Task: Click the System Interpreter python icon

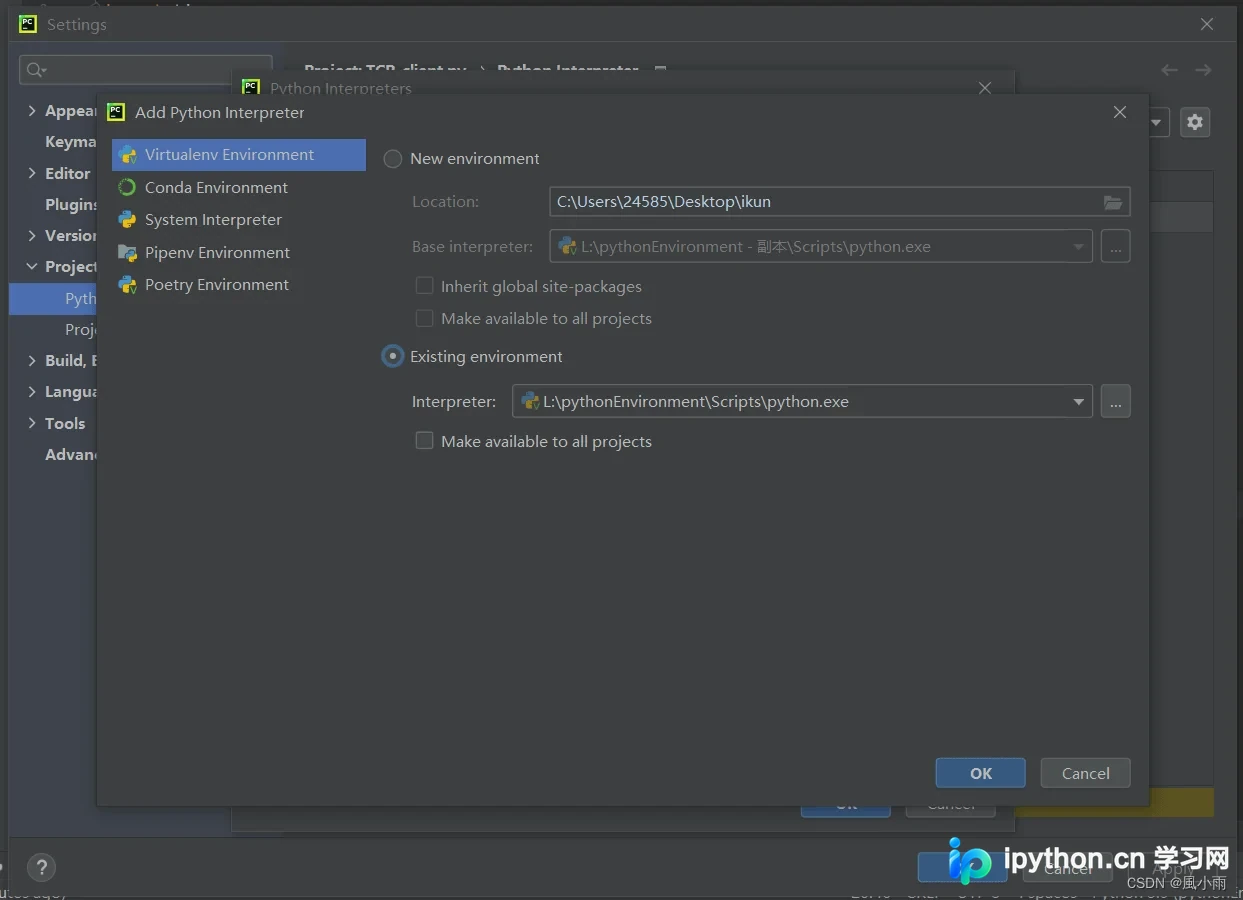Action: 127,220
